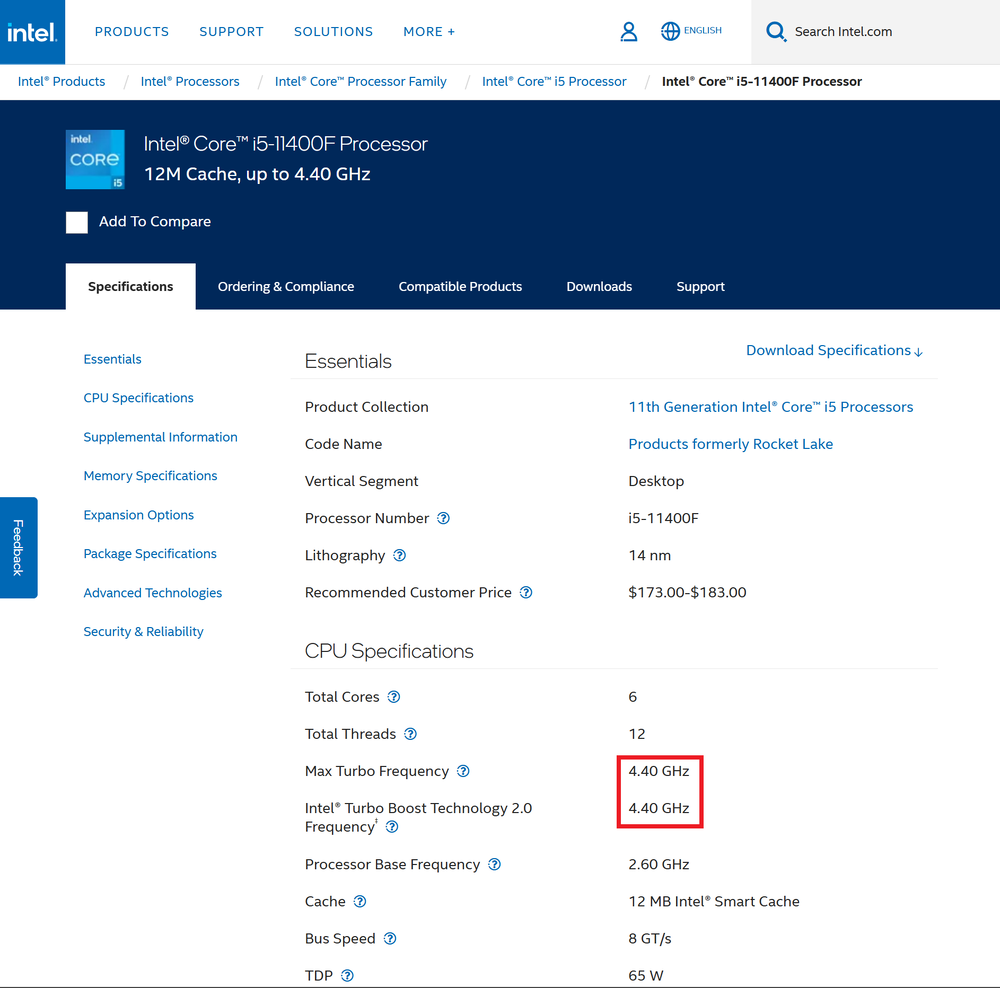Viewport: 1000px width, 988px height.
Task: Open help icon next to Processor Number
Action: click(443, 519)
